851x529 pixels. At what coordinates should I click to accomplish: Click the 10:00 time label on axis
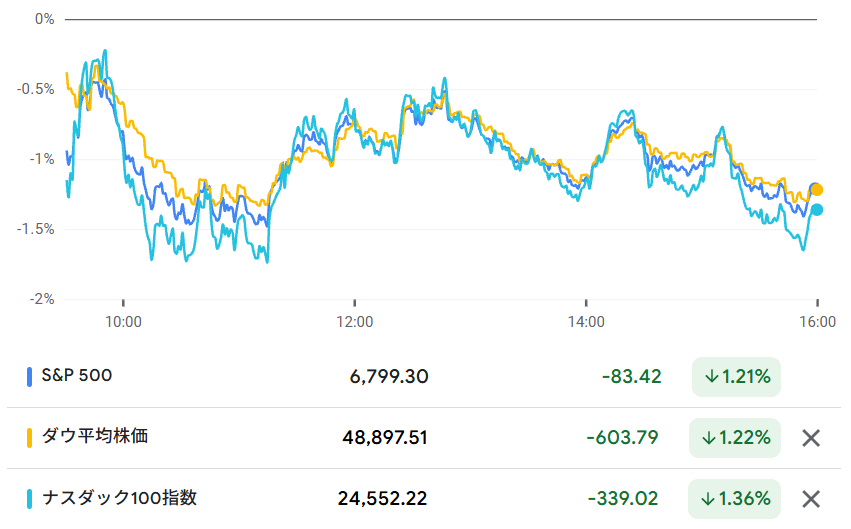tap(124, 322)
